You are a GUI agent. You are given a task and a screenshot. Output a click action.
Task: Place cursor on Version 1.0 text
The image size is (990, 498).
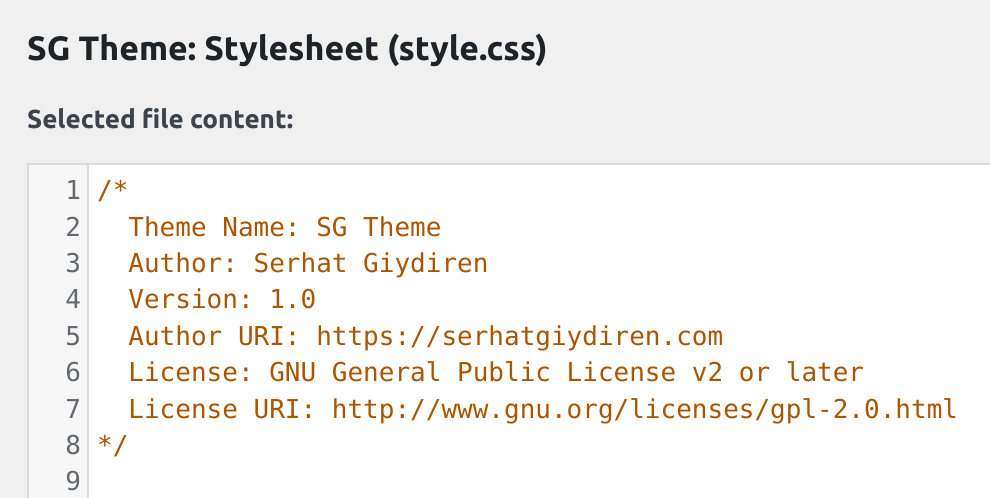point(222,299)
